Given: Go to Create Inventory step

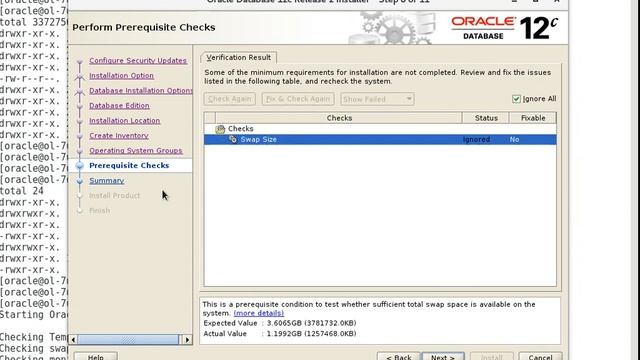Looking at the screenshot, I should tap(119, 136).
